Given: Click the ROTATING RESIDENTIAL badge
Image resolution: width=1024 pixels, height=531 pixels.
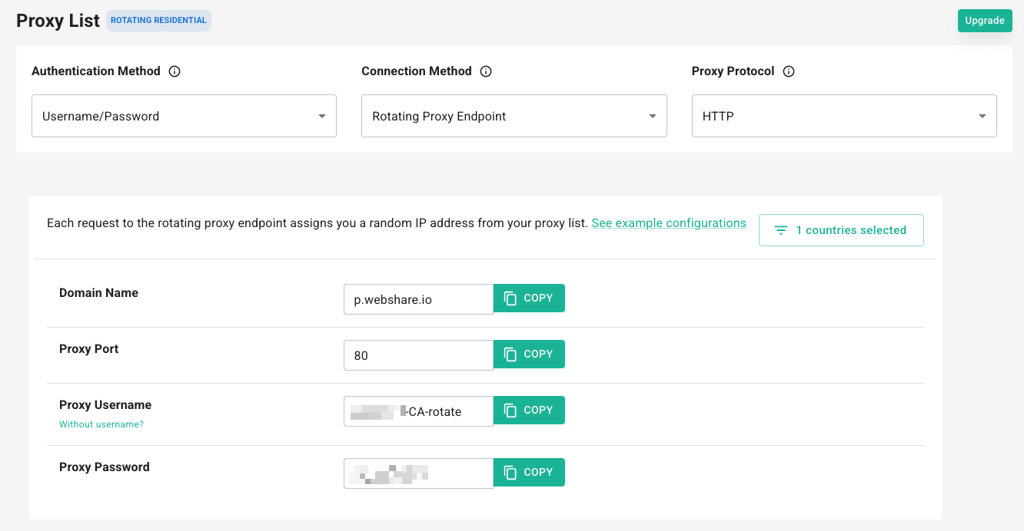Looking at the screenshot, I should (159, 20).
